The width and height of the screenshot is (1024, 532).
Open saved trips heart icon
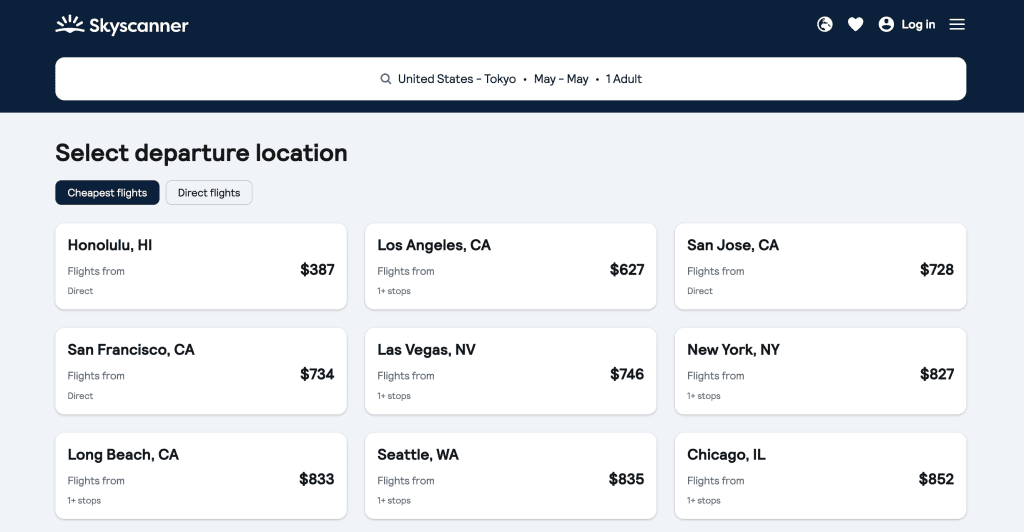(x=856, y=24)
